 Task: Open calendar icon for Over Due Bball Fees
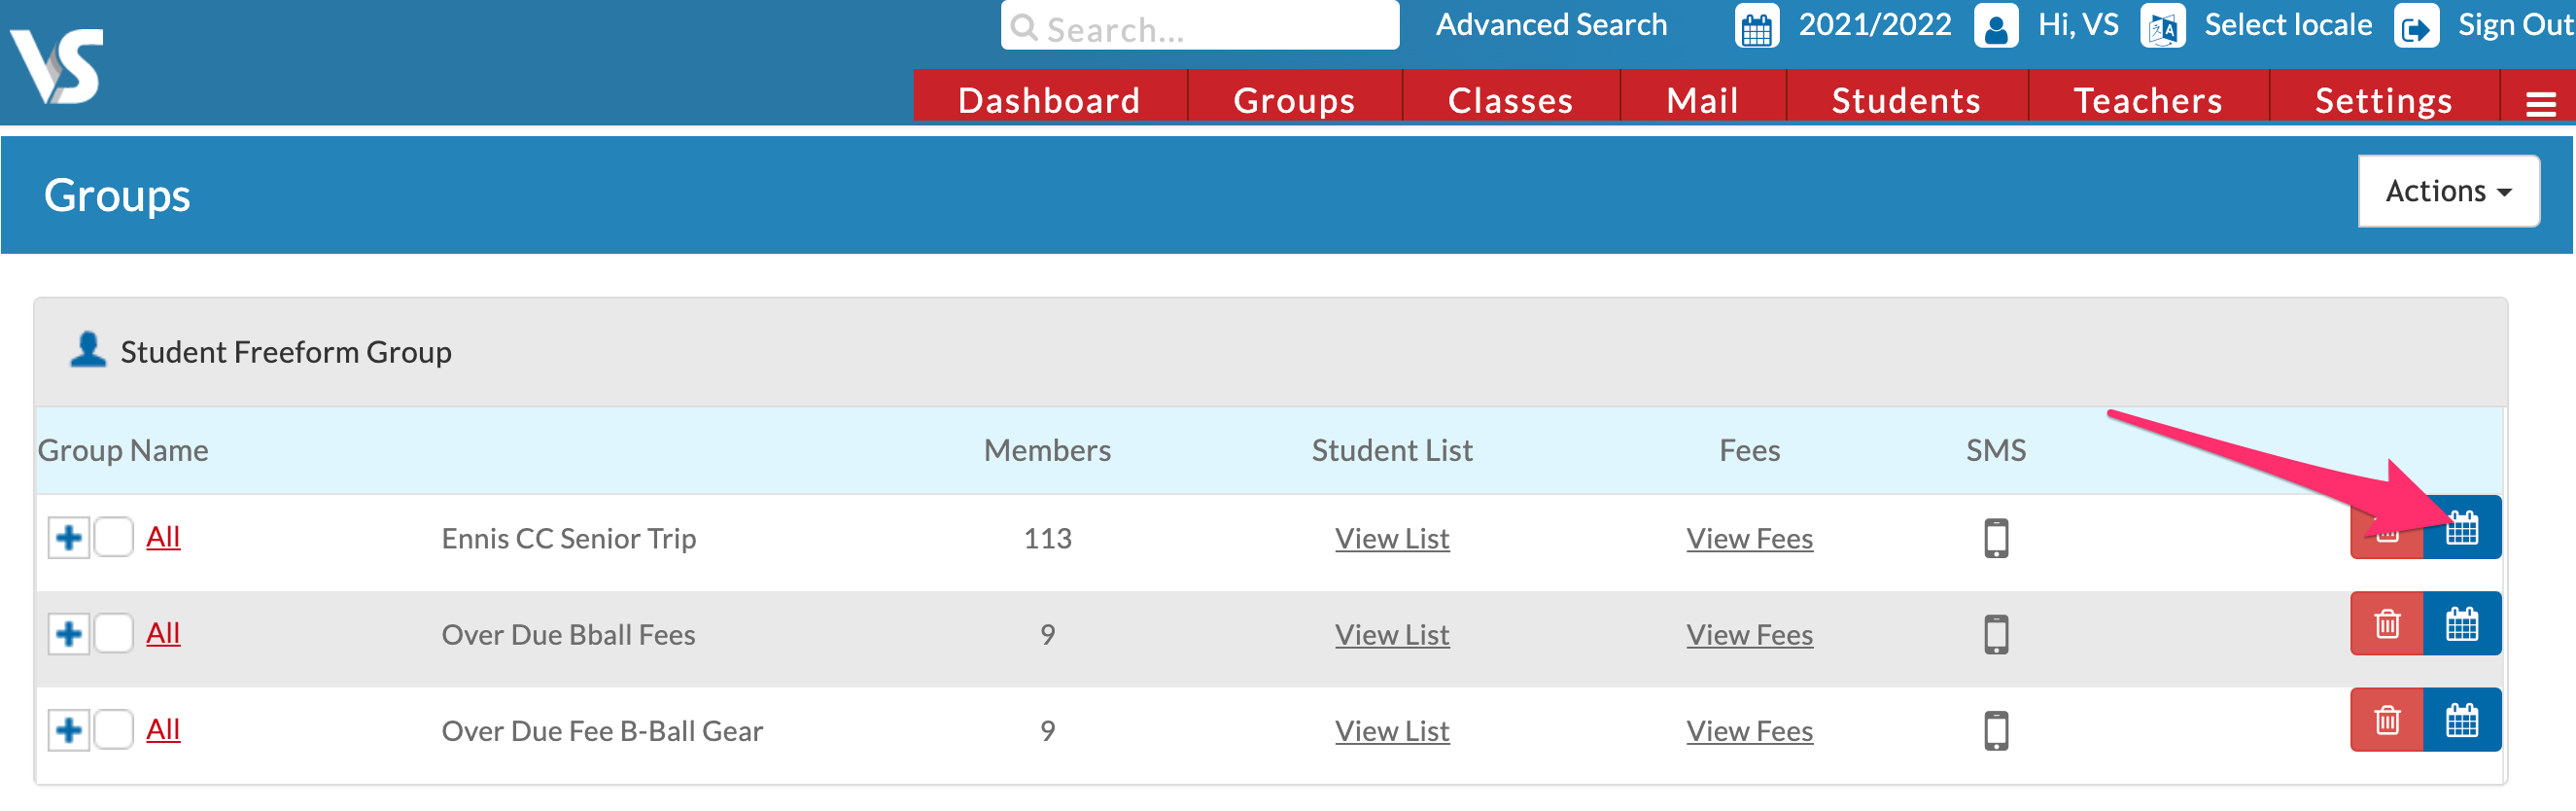tap(2462, 624)
